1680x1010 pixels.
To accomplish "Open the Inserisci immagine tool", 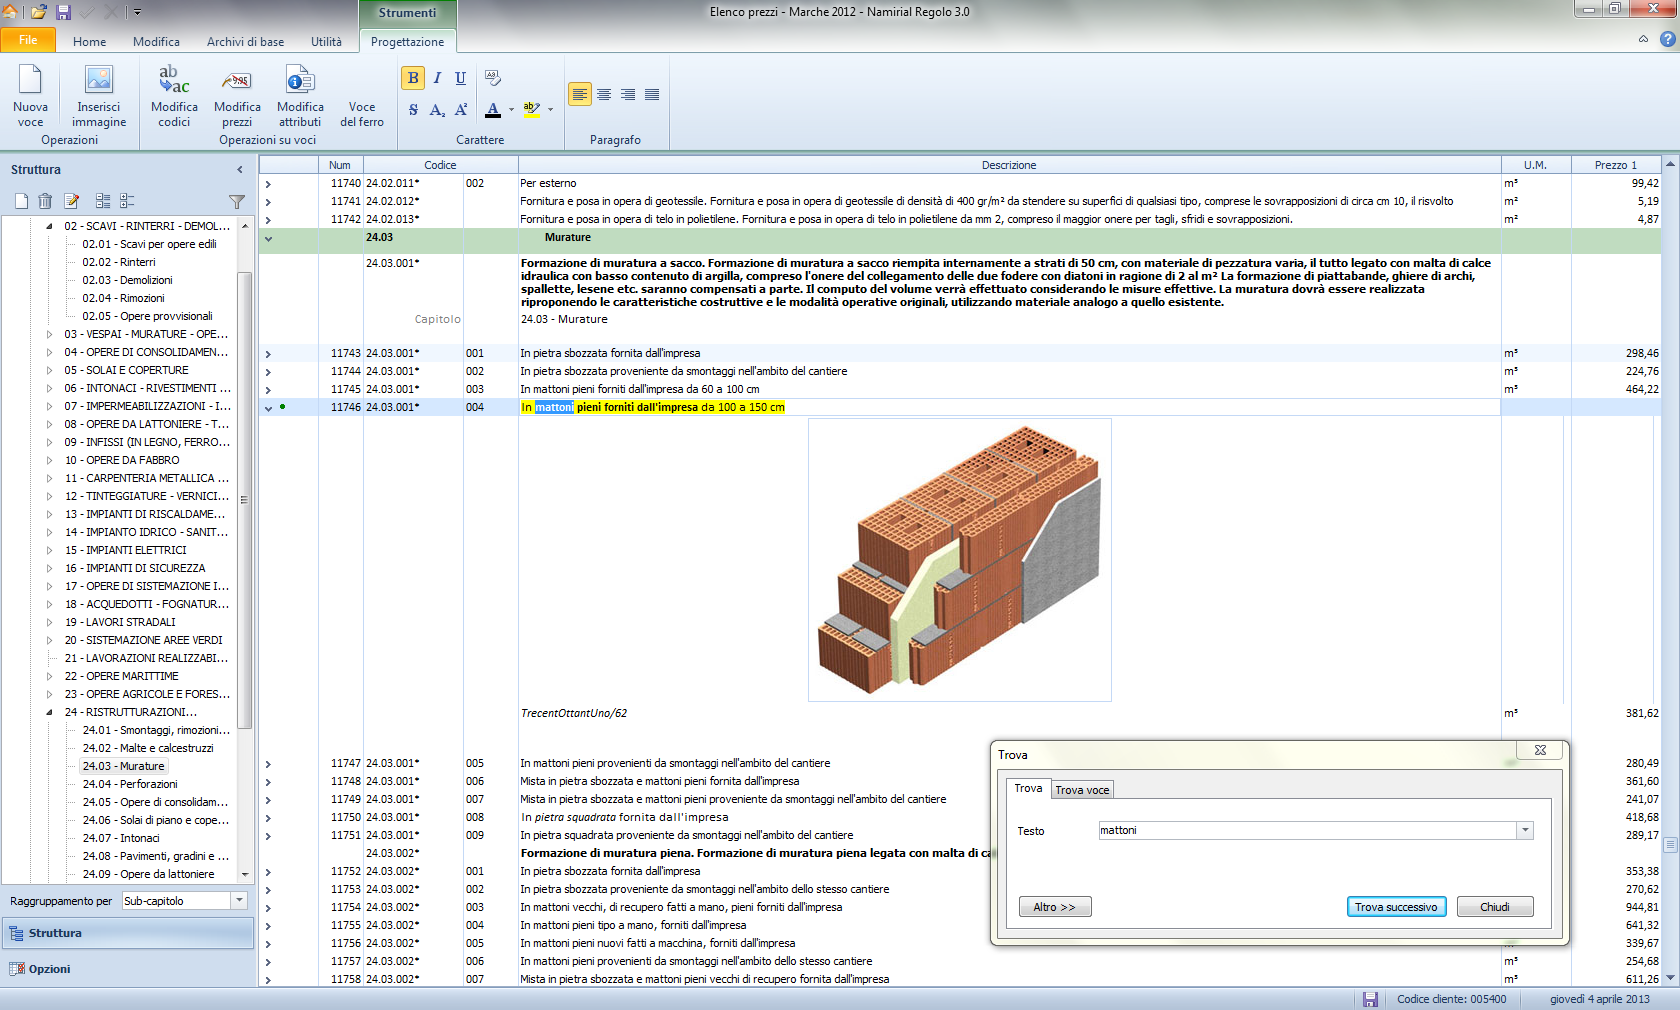I will point(99,80).
